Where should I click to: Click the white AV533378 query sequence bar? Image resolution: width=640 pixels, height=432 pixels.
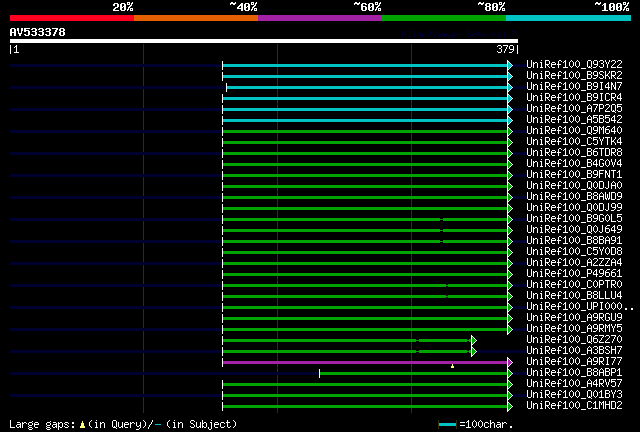(264, 41)
